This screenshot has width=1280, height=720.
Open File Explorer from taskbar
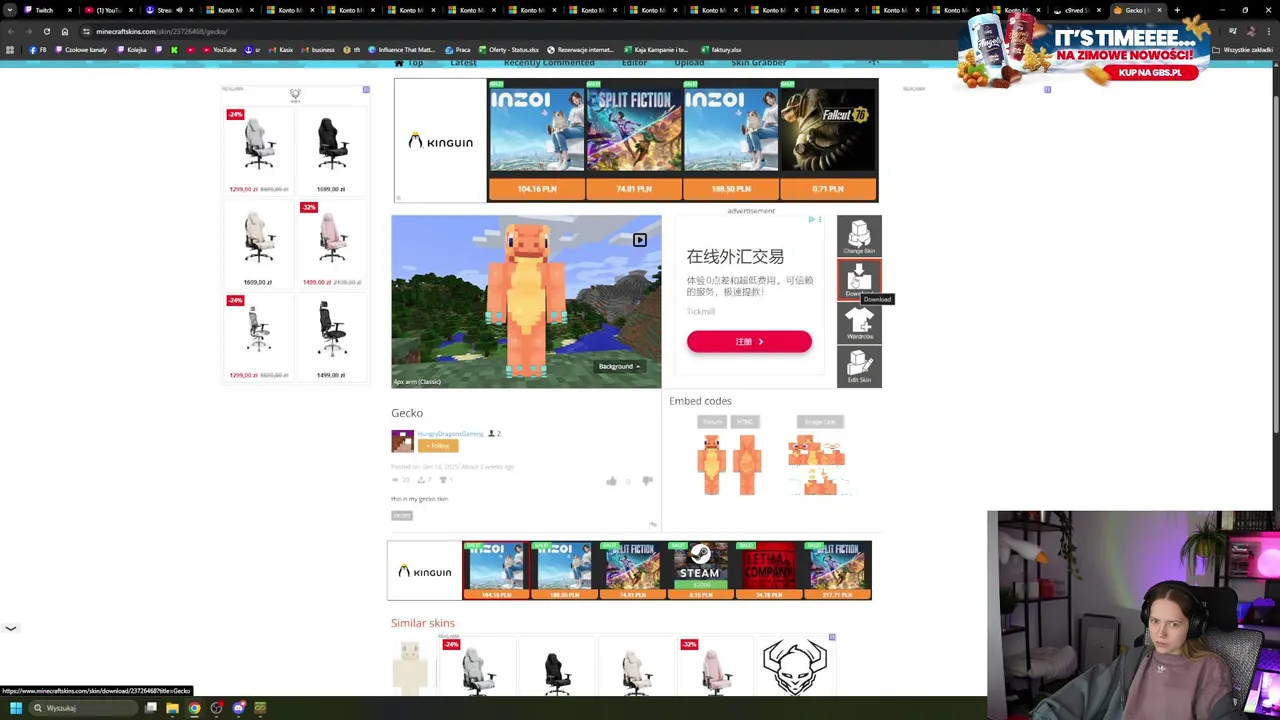click(x=172, y=708)
